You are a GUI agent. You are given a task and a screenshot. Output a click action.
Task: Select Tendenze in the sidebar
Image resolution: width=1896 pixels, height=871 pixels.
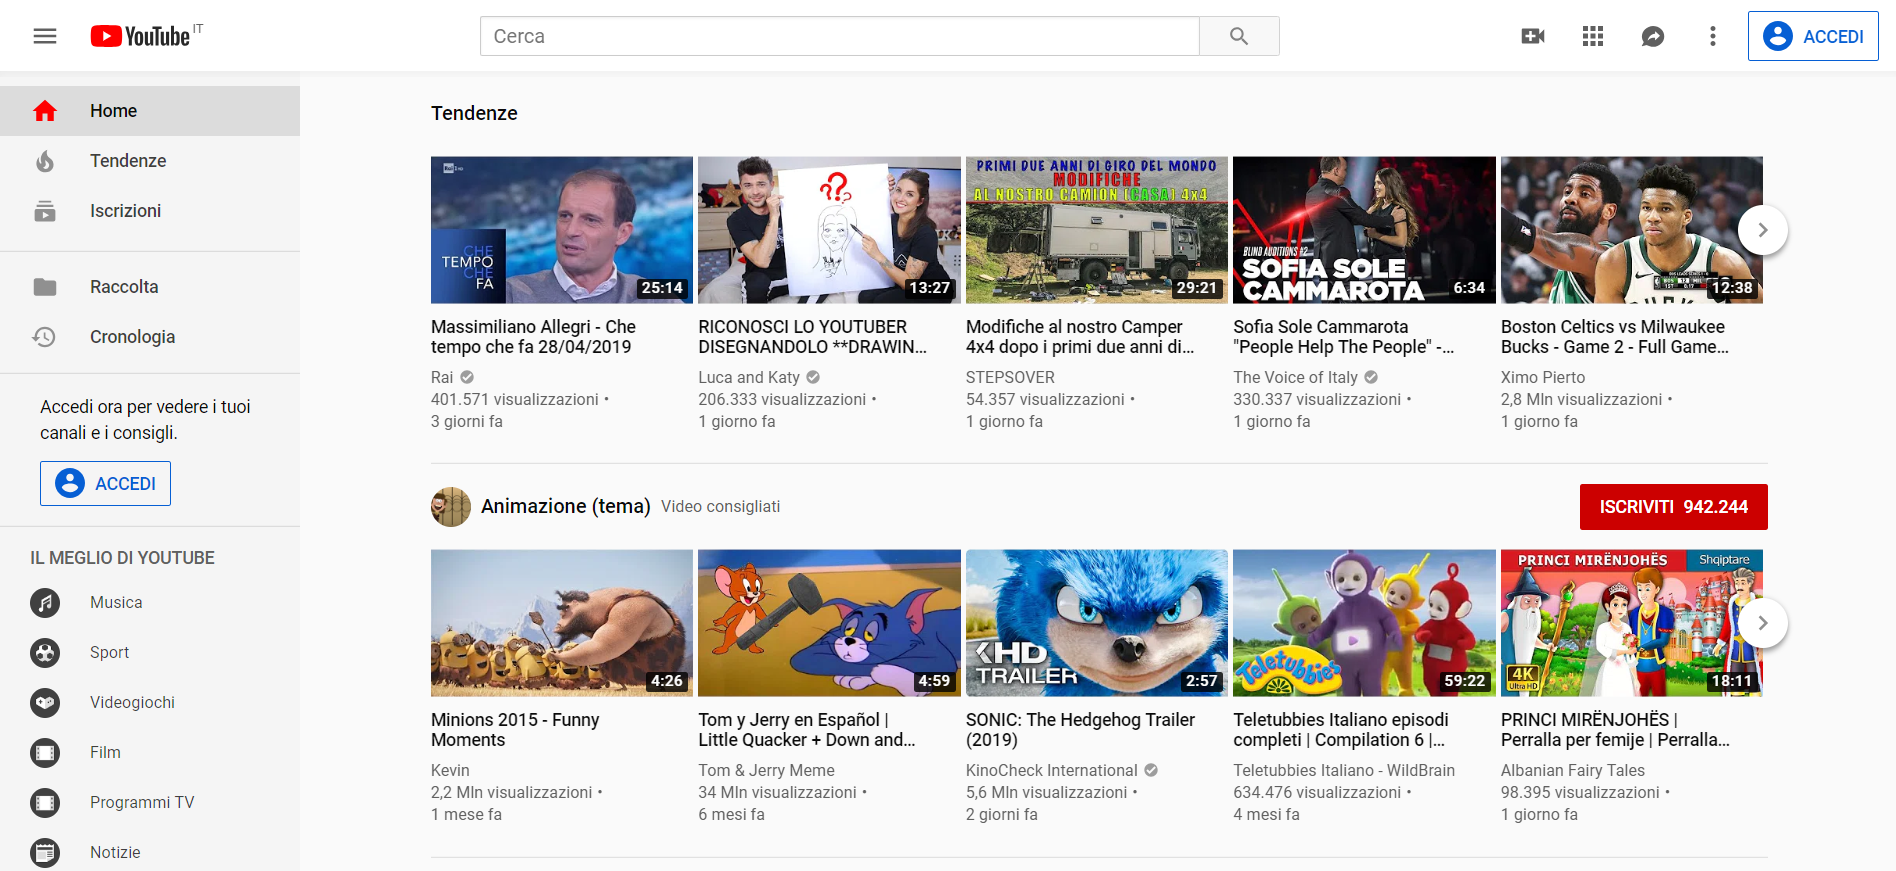coord(150,161)
